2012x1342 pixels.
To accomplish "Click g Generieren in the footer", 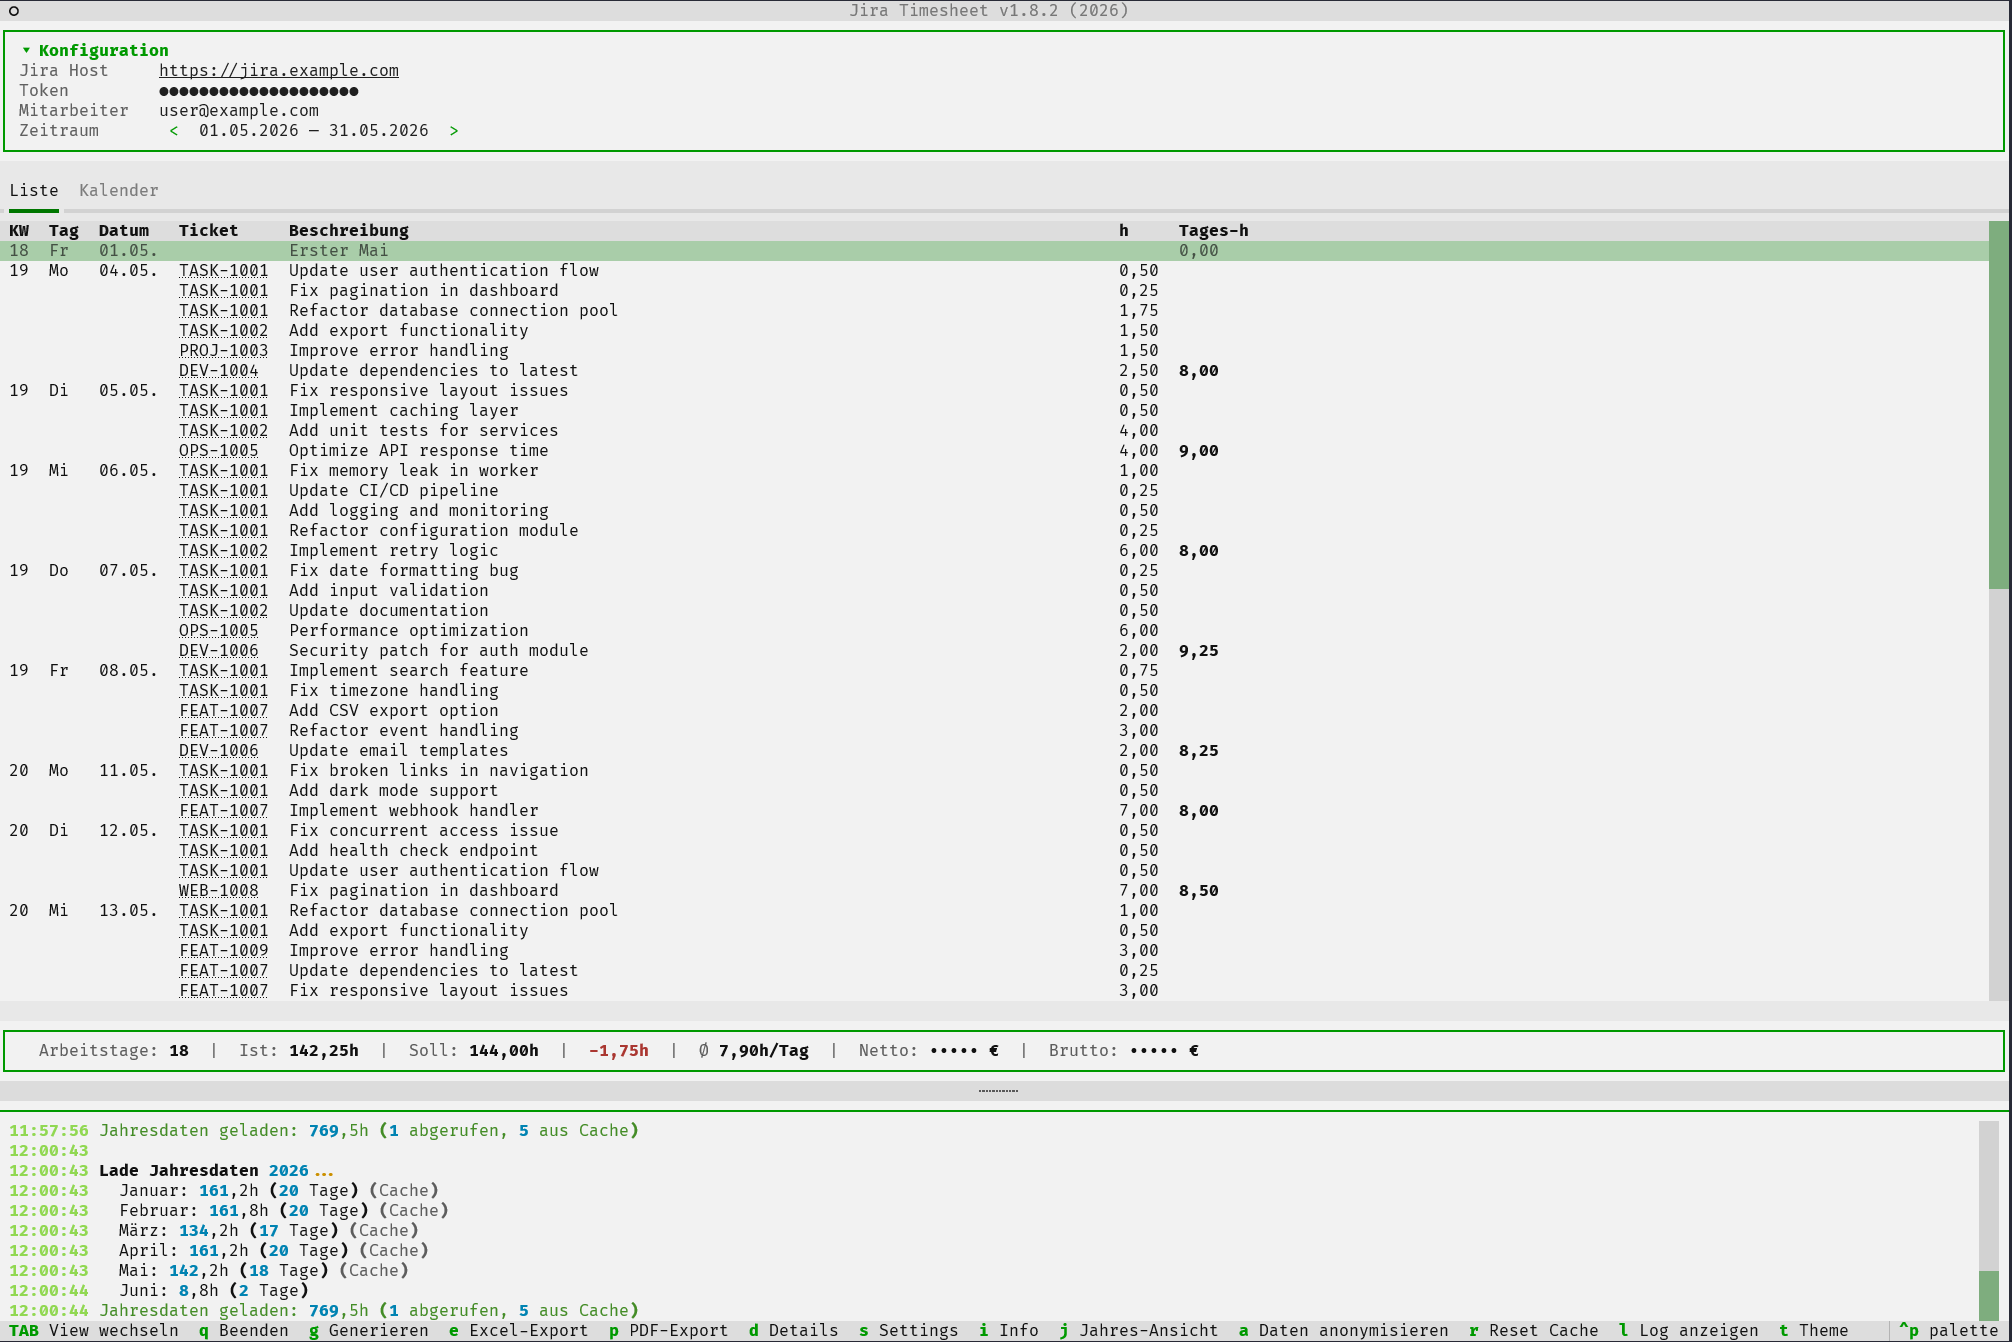I will 369,1331.
